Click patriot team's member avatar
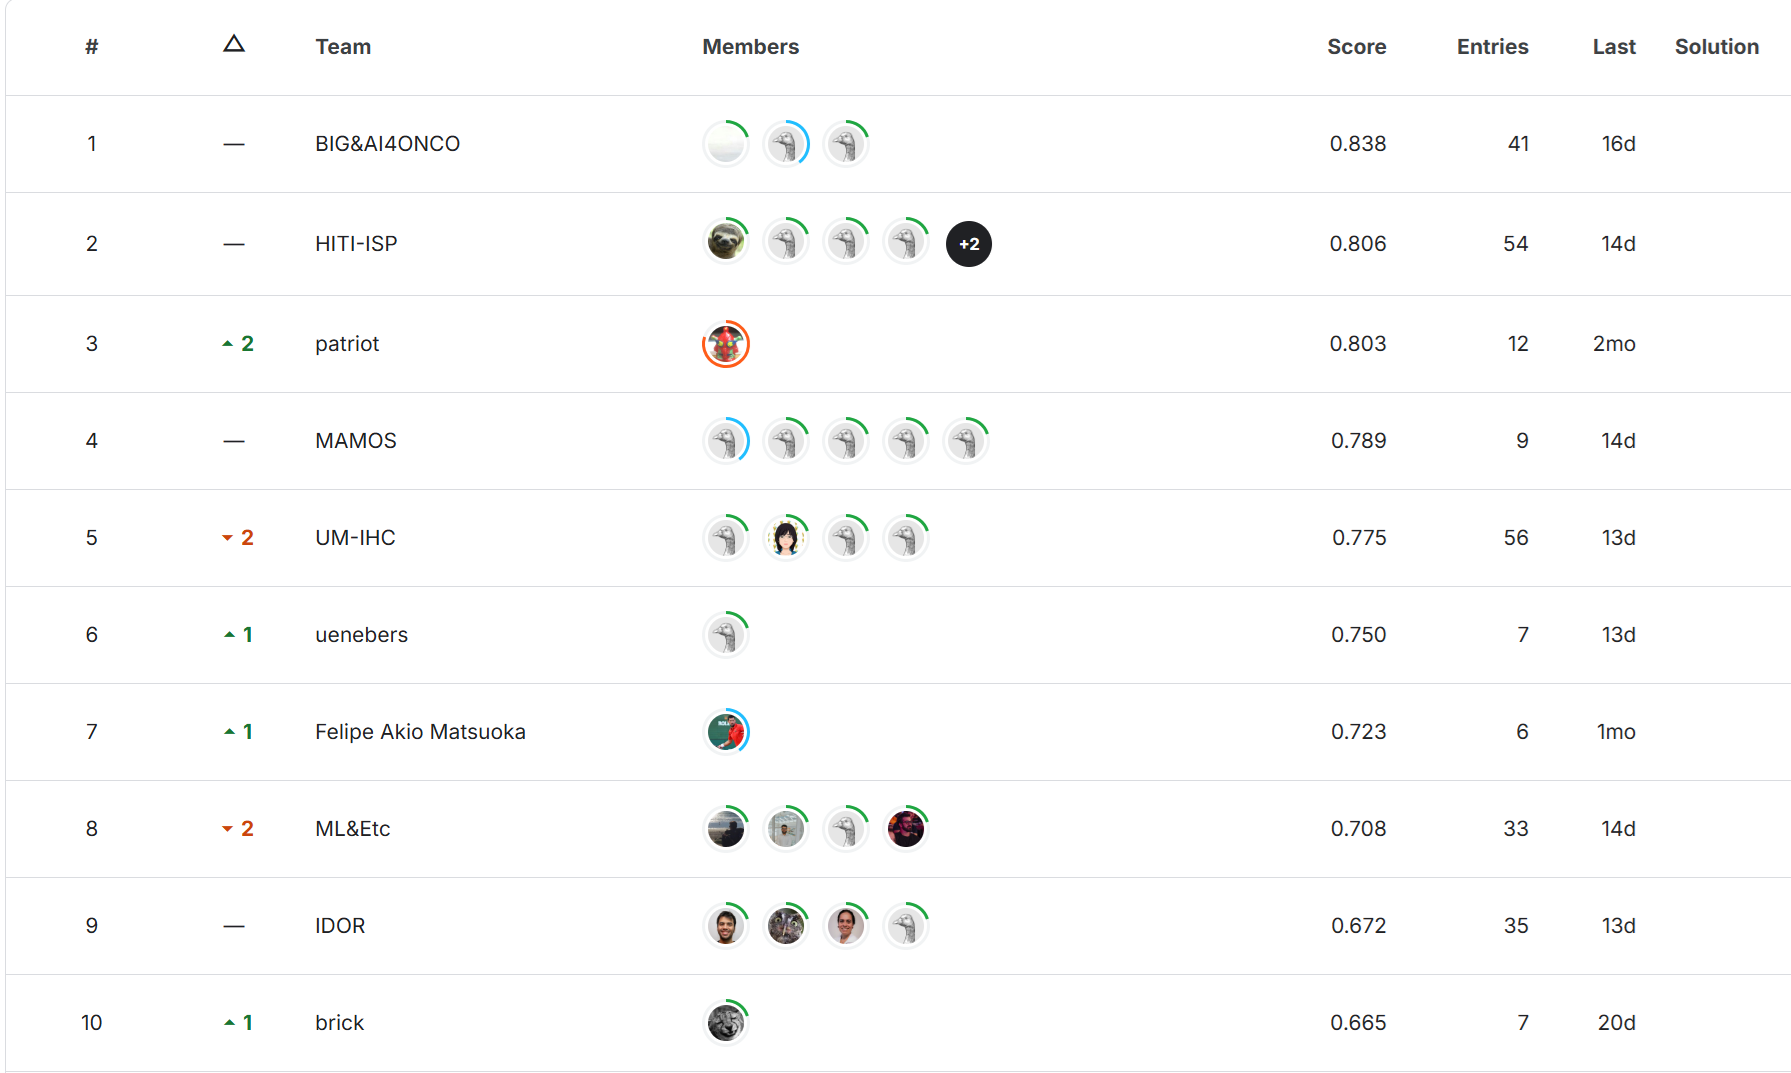The height and width of the screenshot is (1073, 1791). click(x=726, y=344)
